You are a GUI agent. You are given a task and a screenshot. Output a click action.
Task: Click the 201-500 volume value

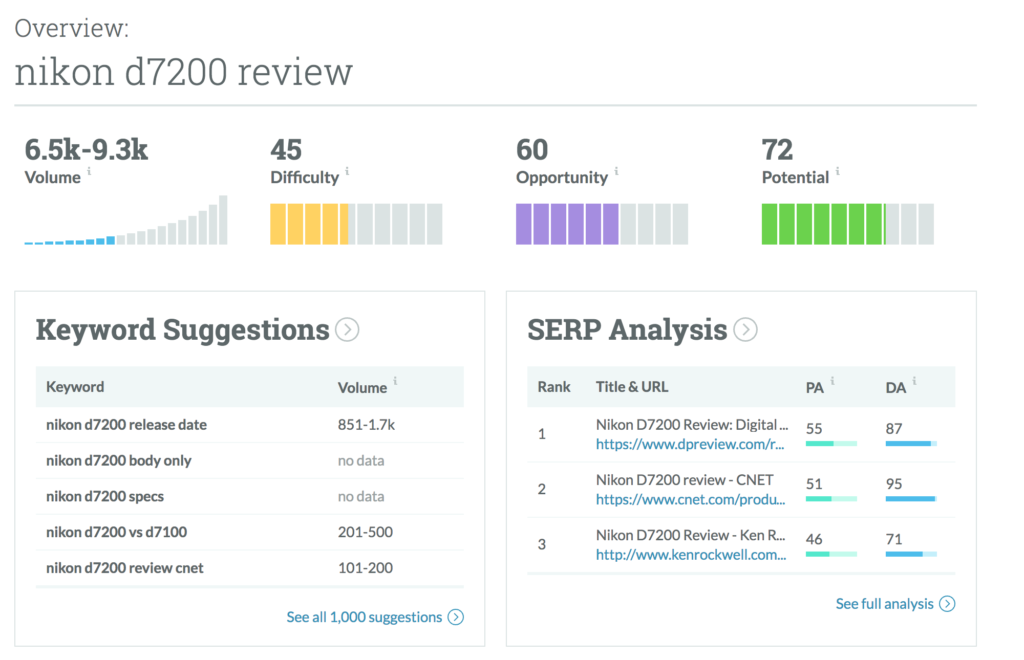point(365,532)
